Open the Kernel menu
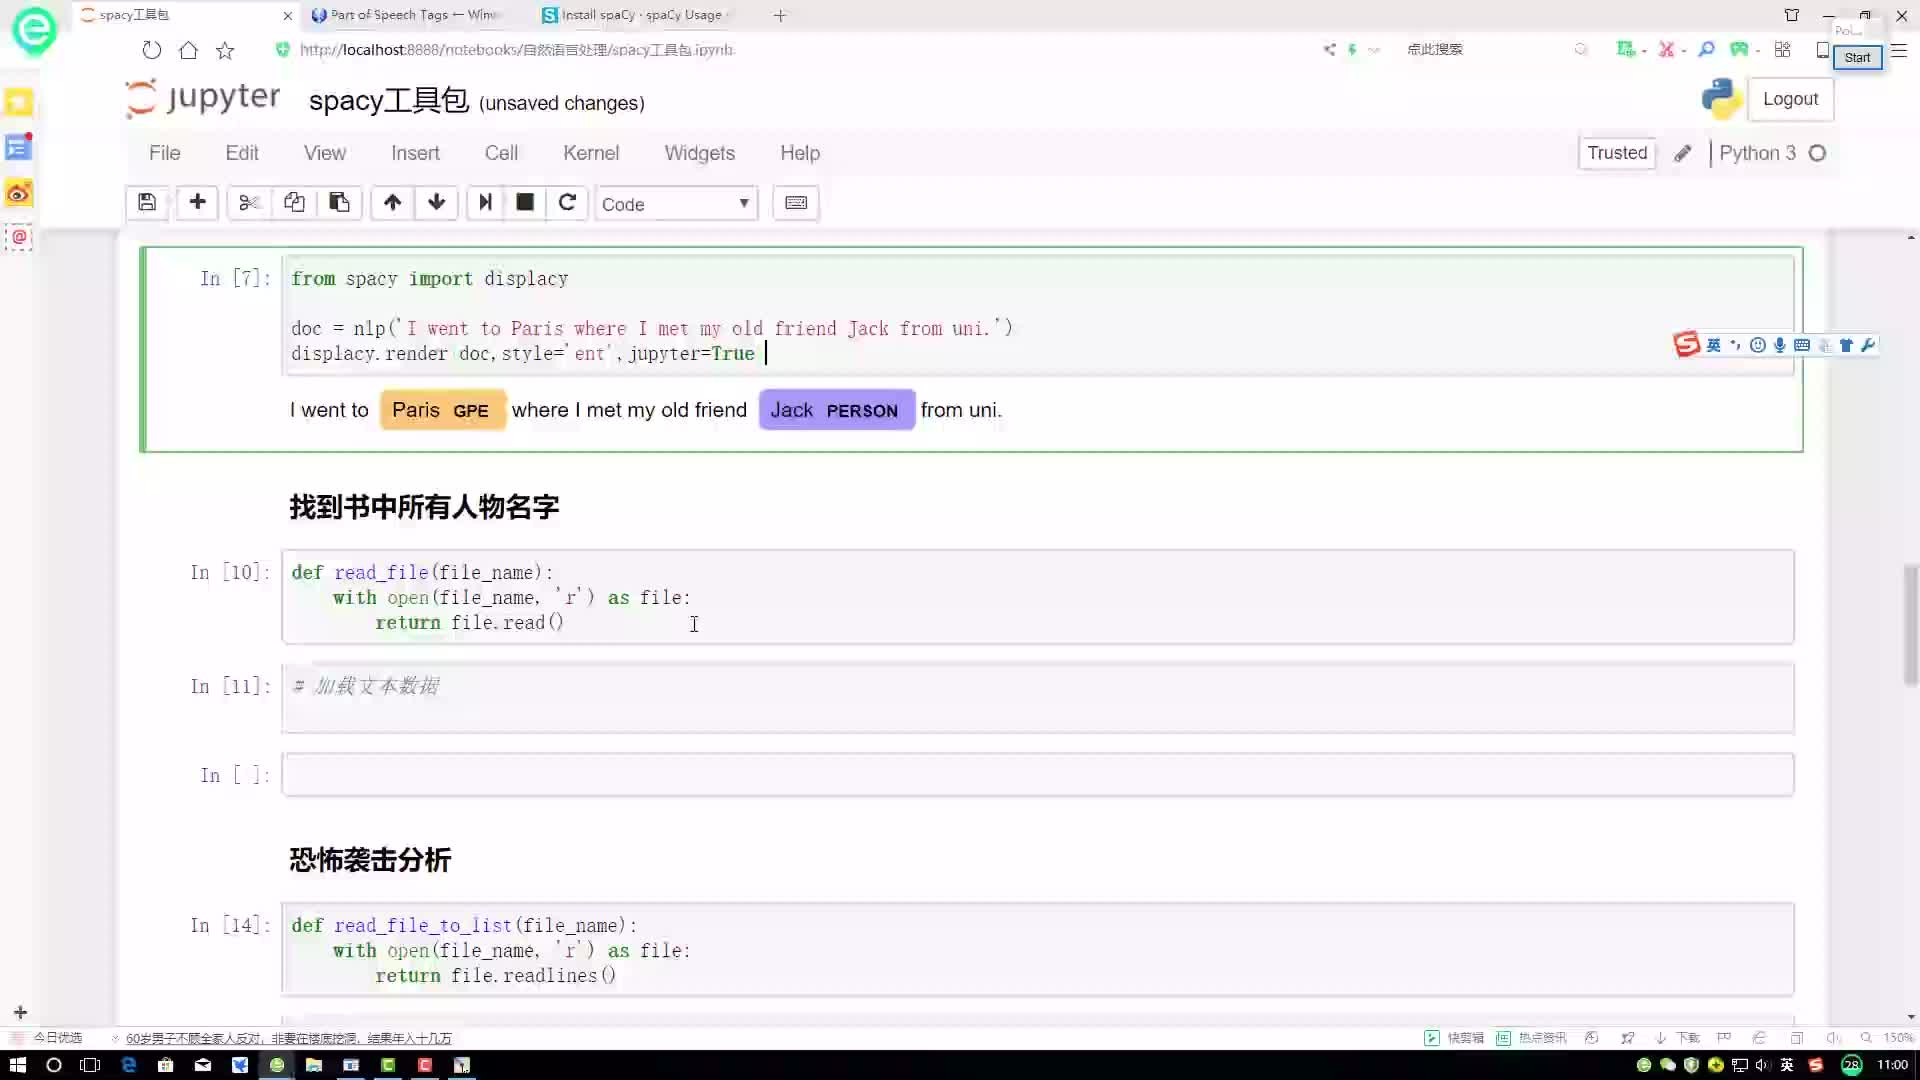This screenshot has height=1080, width=1920. 591,153
